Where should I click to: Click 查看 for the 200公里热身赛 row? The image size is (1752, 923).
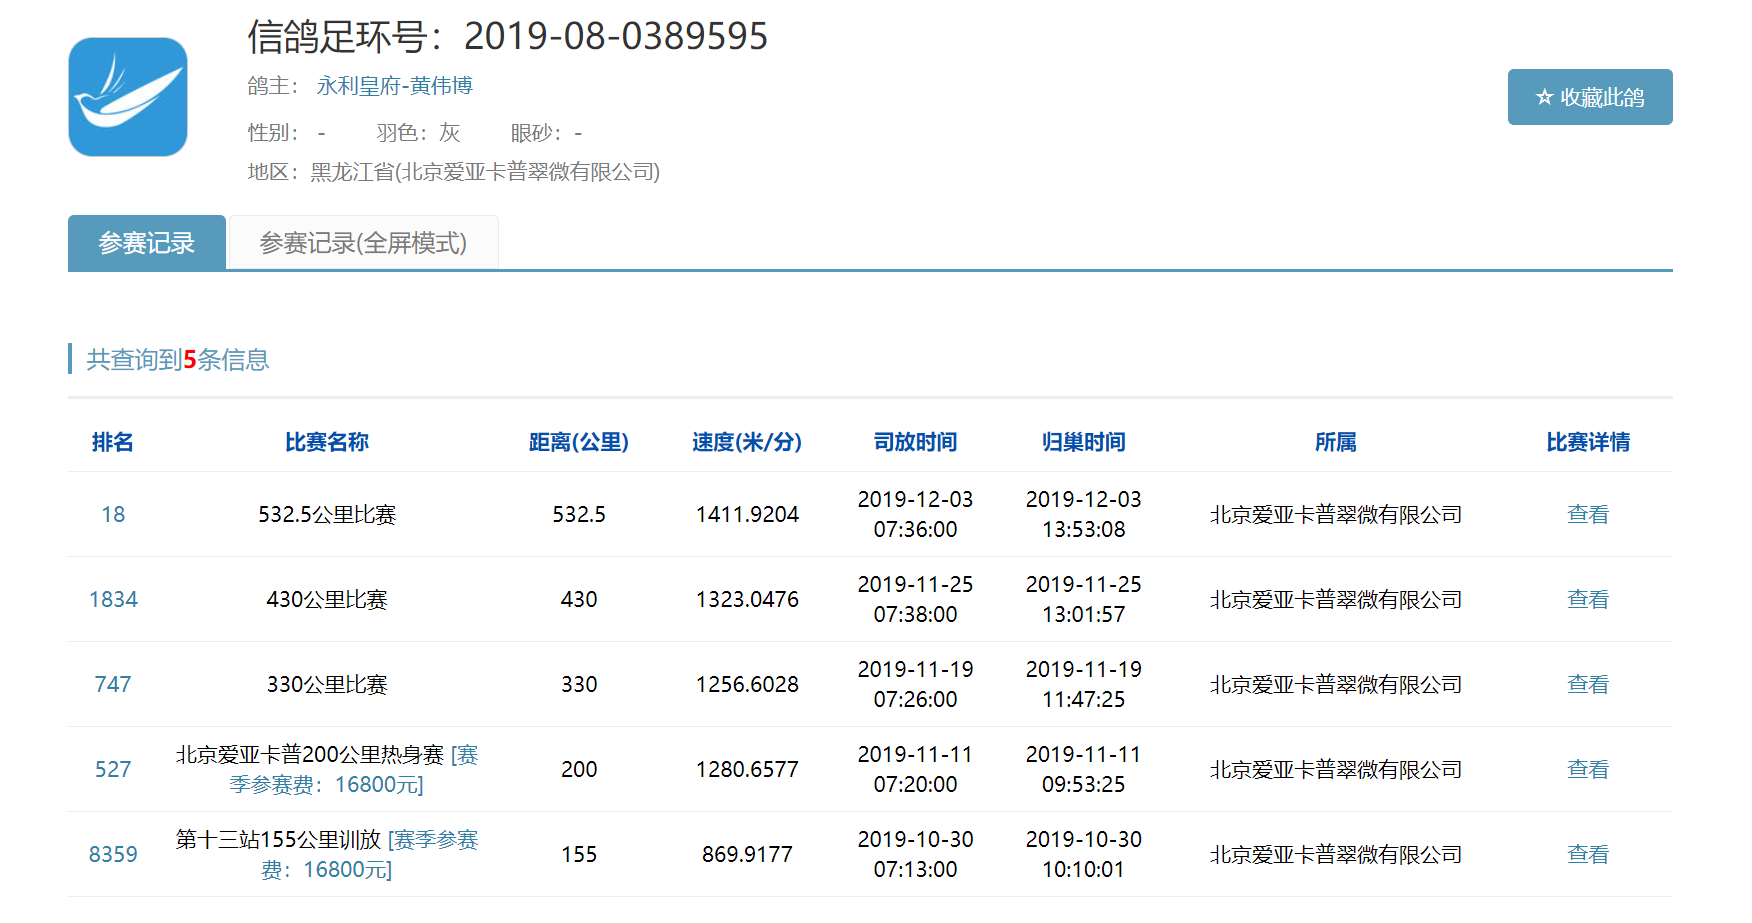[x=1587, y=769]
